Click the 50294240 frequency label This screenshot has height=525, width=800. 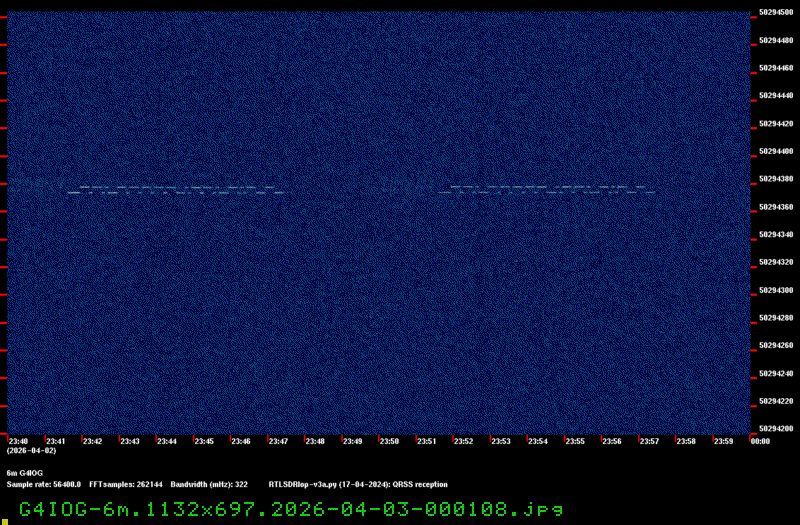tap(776, 373)
